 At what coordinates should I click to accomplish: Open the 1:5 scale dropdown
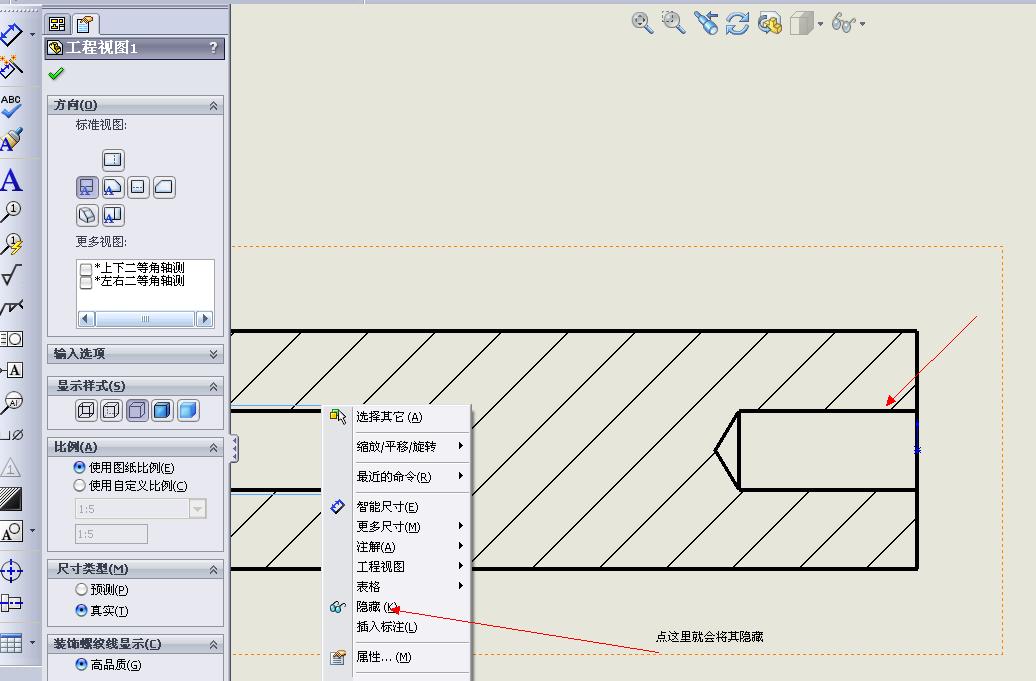(x=198, y=509)
